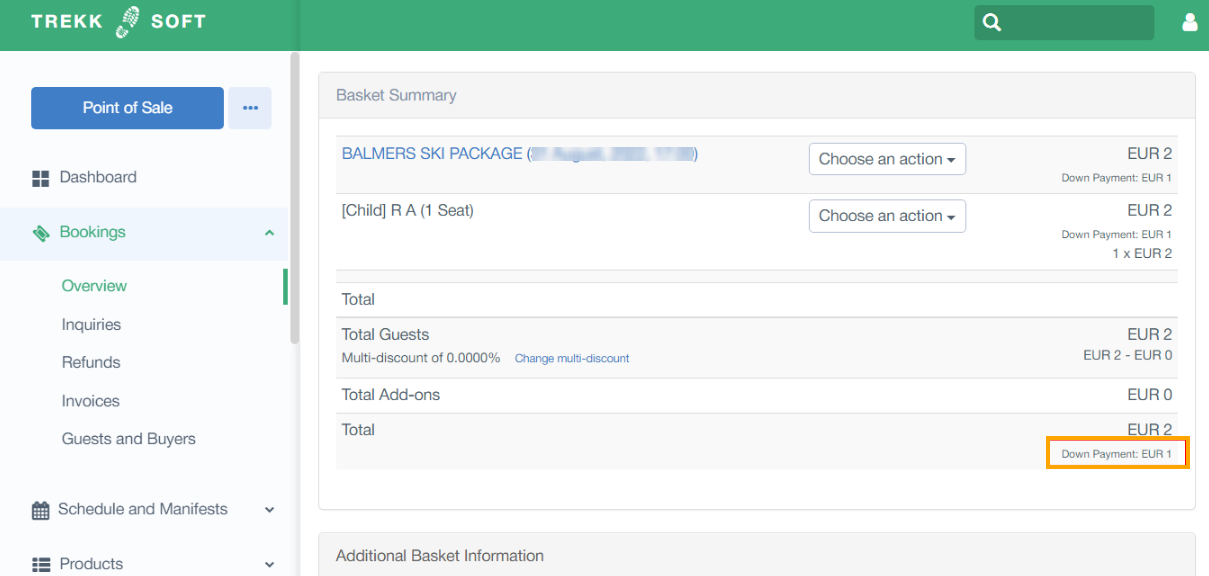The width and height of the screenshot is (1209, 576).
Task: Expand the Schedule and Manifests chevron
Action: tap(269, 510)
